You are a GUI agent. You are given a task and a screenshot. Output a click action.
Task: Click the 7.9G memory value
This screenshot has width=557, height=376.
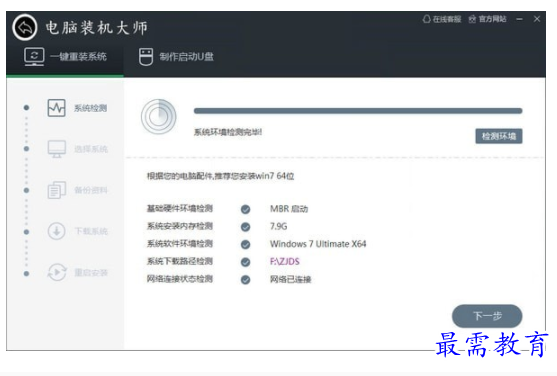tap(278, 226)
